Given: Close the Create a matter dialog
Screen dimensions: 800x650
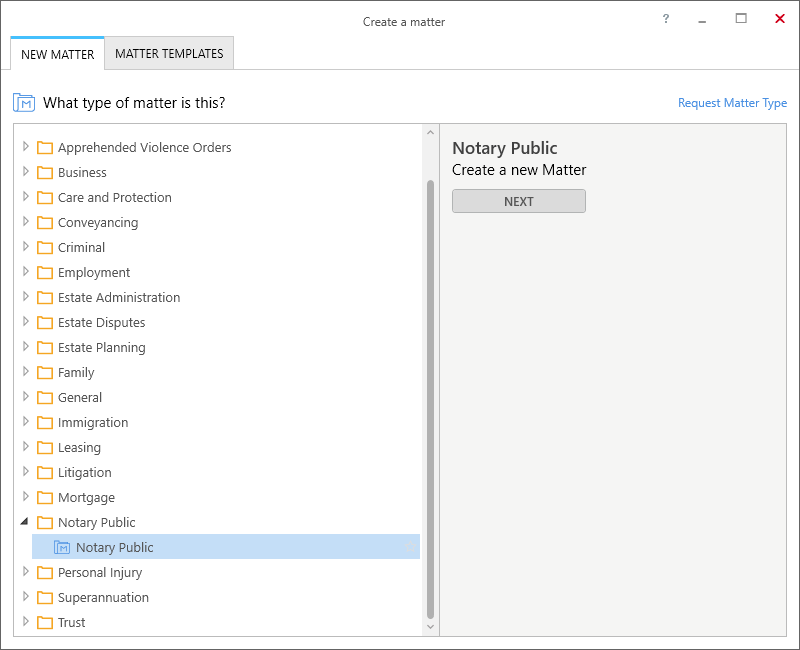Looking at the screenshot, I should point(780,19).
